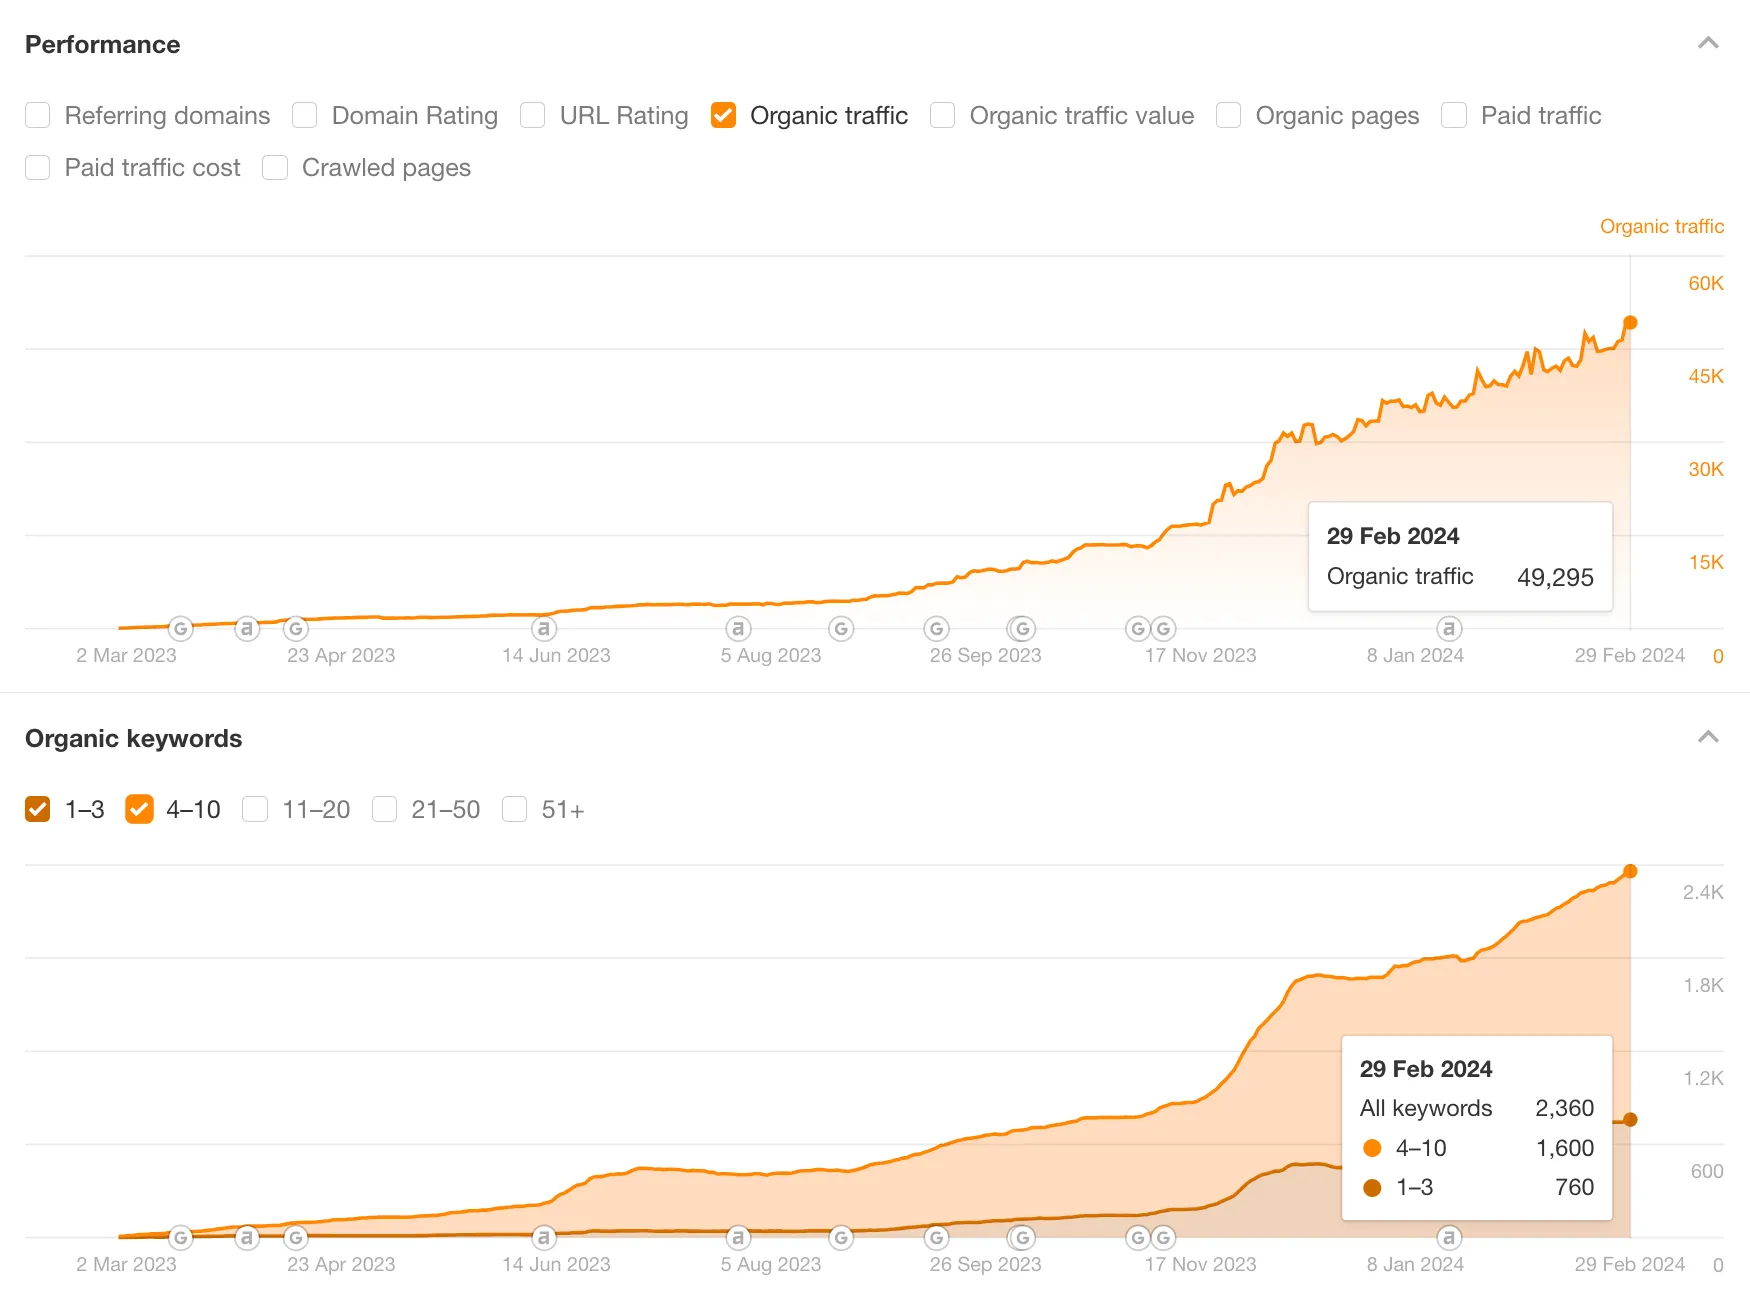Collapse the Organic keywords section chevron
The image size is (1750, 1298).
tap(1708, 737)
